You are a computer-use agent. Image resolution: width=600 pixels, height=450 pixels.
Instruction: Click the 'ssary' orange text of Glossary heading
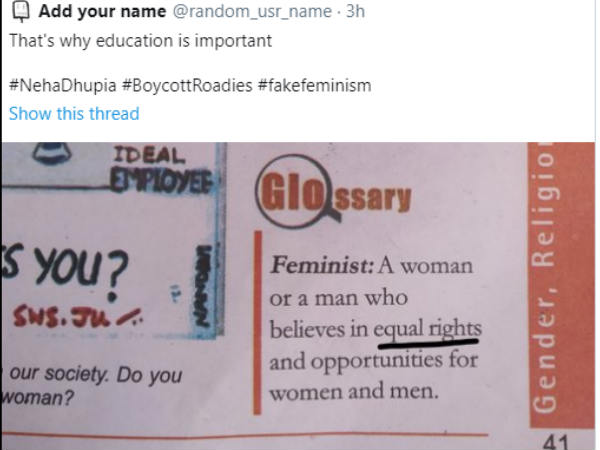(x=372, y=197)
